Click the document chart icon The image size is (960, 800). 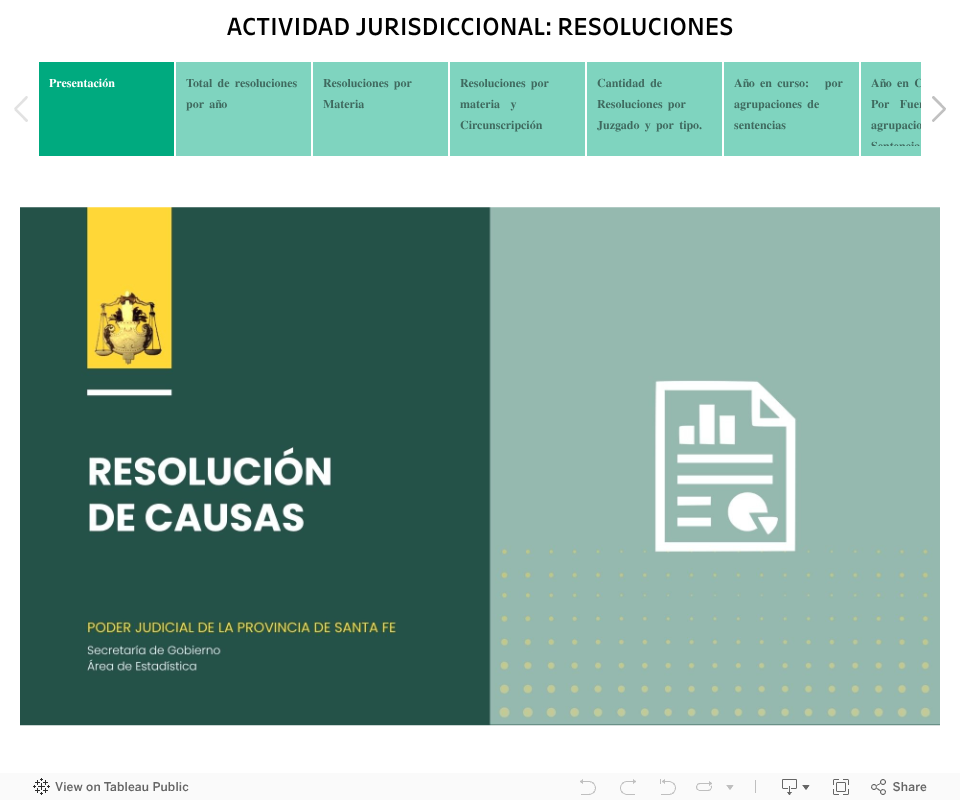725,466
